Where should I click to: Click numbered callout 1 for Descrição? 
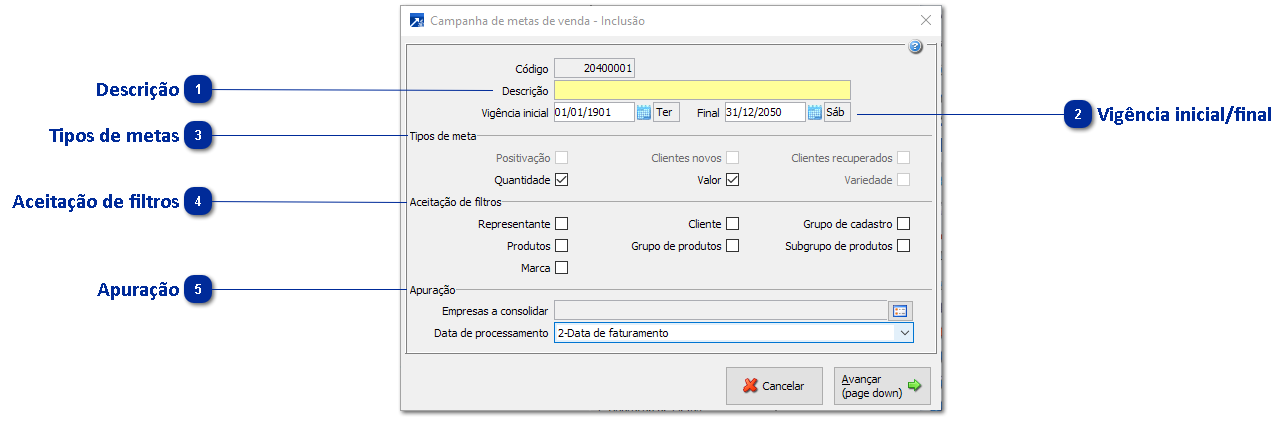(200, 90)
